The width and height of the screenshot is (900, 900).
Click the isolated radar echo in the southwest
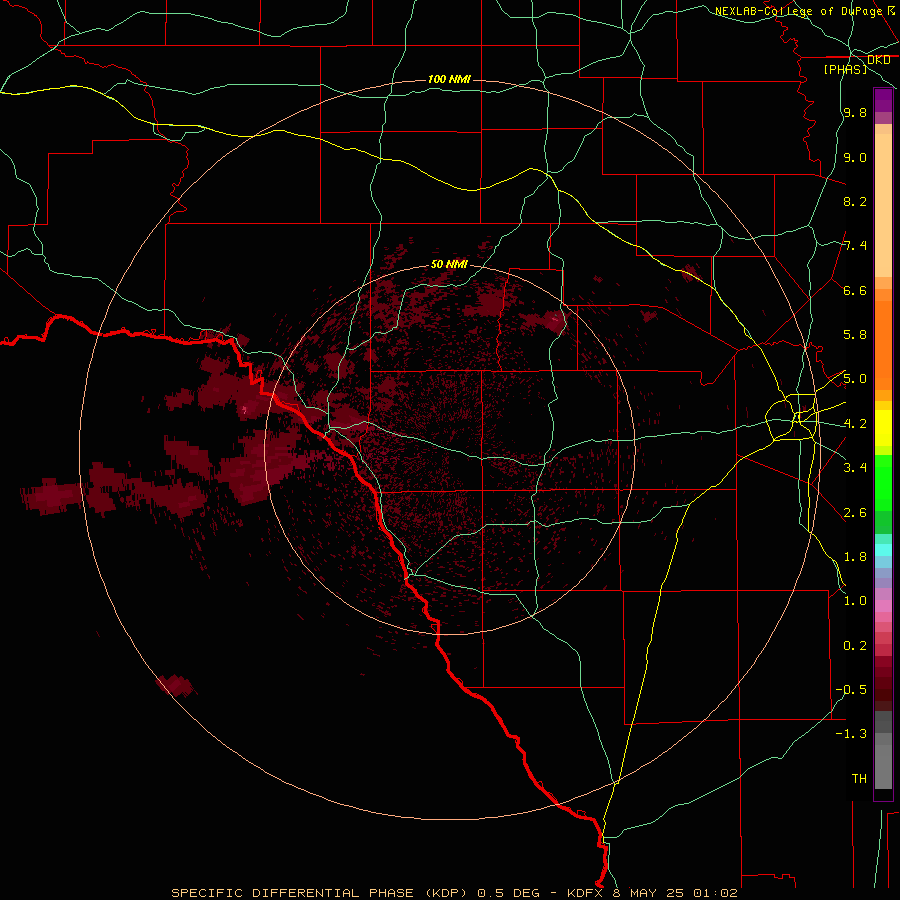click(x=176, y=685)
